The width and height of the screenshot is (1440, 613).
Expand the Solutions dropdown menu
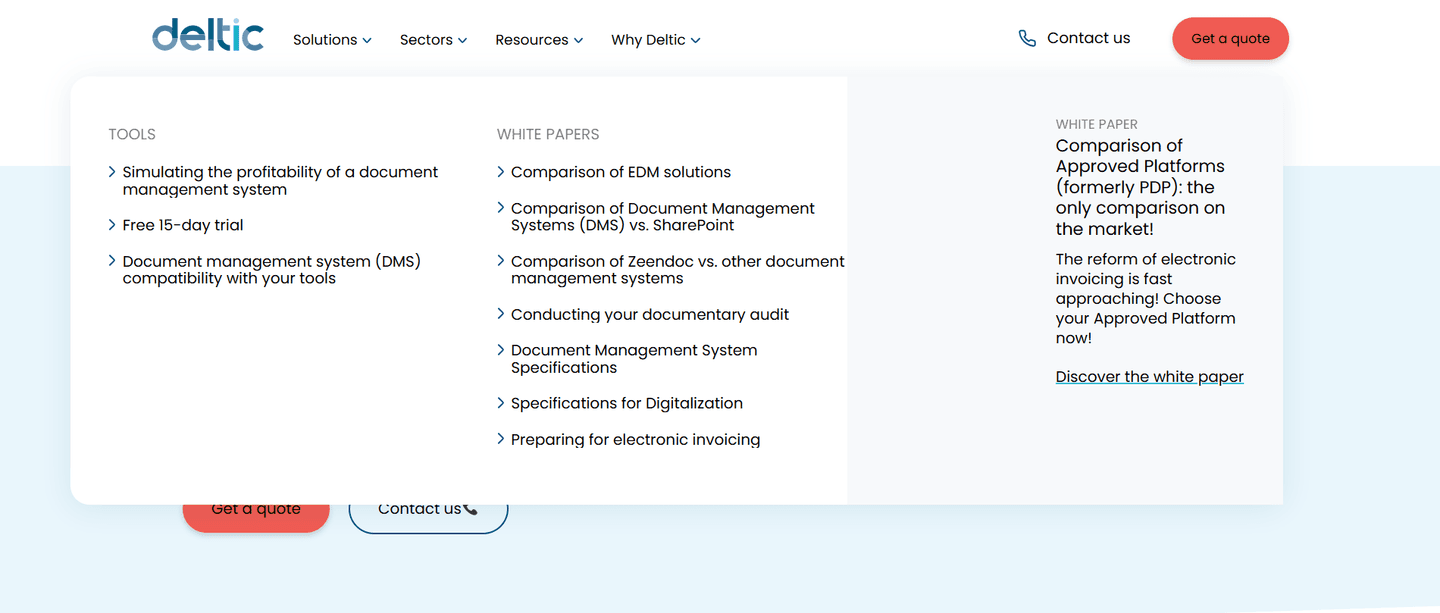[332, 40]
